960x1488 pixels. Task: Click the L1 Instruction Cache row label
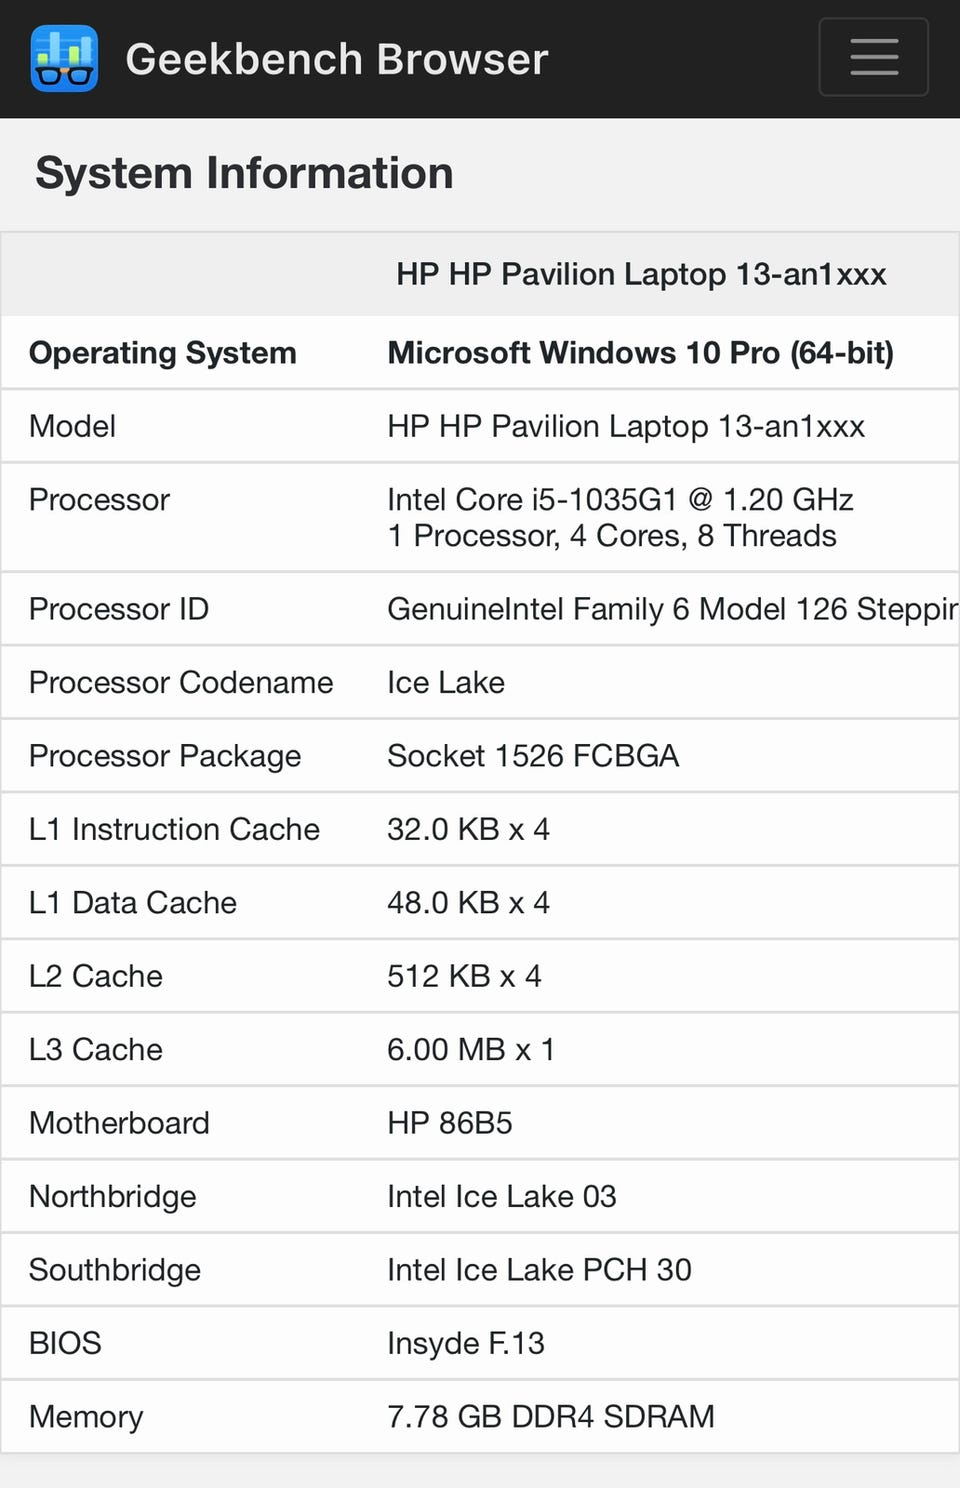point(174,829)
